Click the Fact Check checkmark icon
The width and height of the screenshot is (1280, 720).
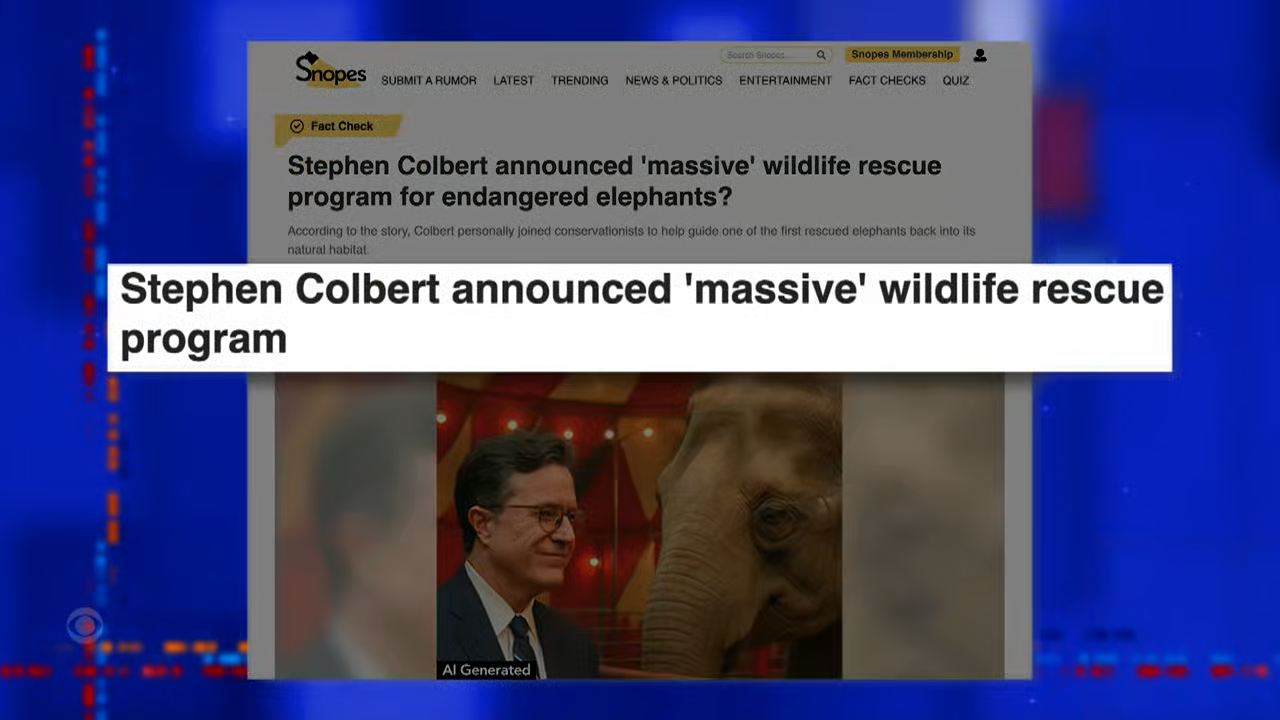[x=296, y=126]
